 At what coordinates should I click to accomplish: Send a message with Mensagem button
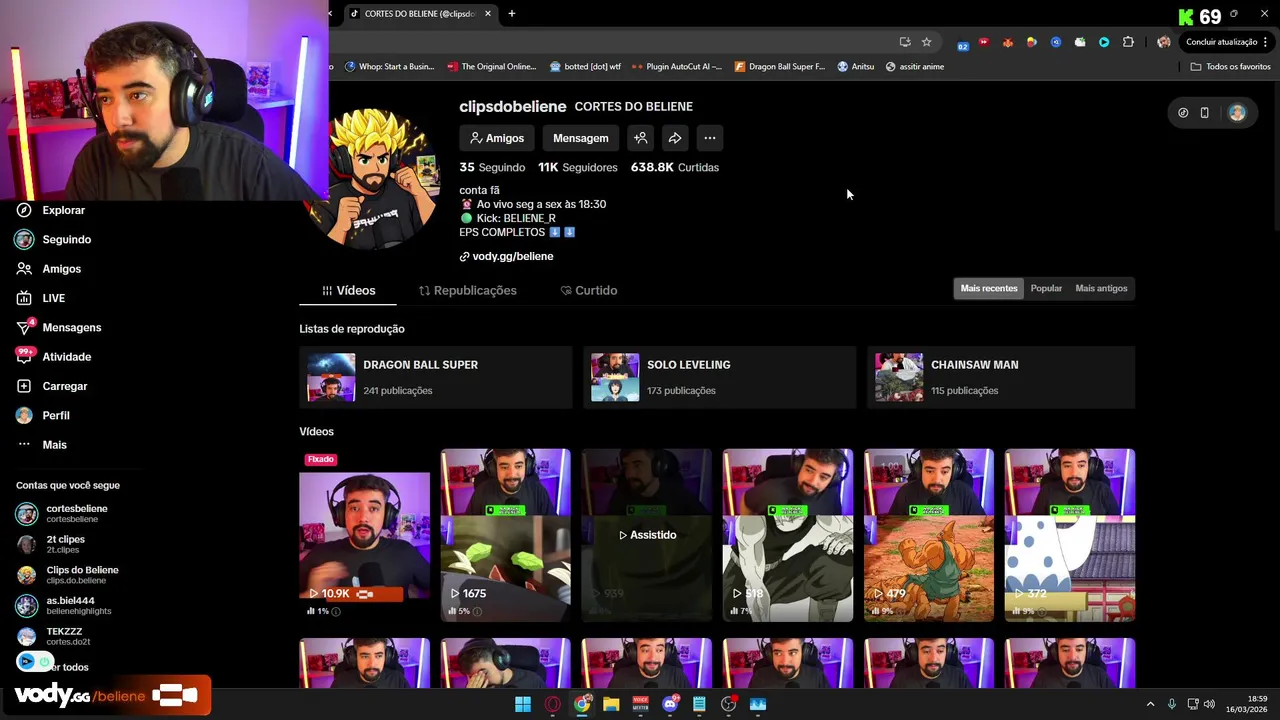[580, 138]
